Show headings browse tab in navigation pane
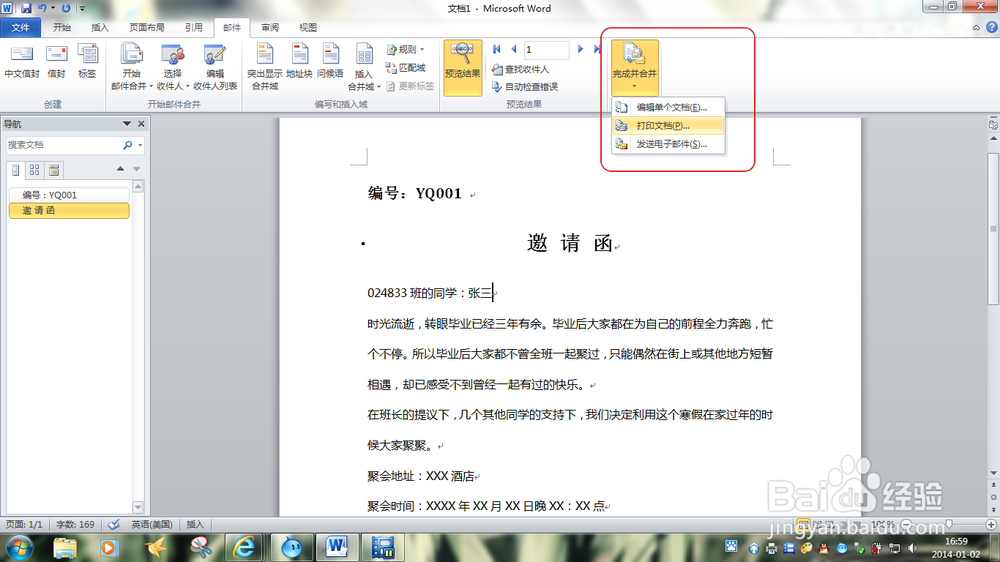Image resolution: width=1000 pixels, height=562 pixels. pos(16,170)
